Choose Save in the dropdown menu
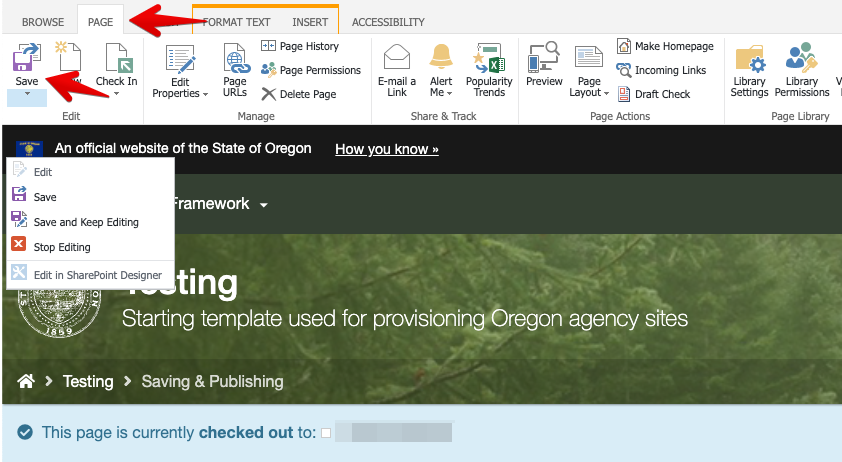This screenshot has height=462, width=842. (x=90, y=197)
